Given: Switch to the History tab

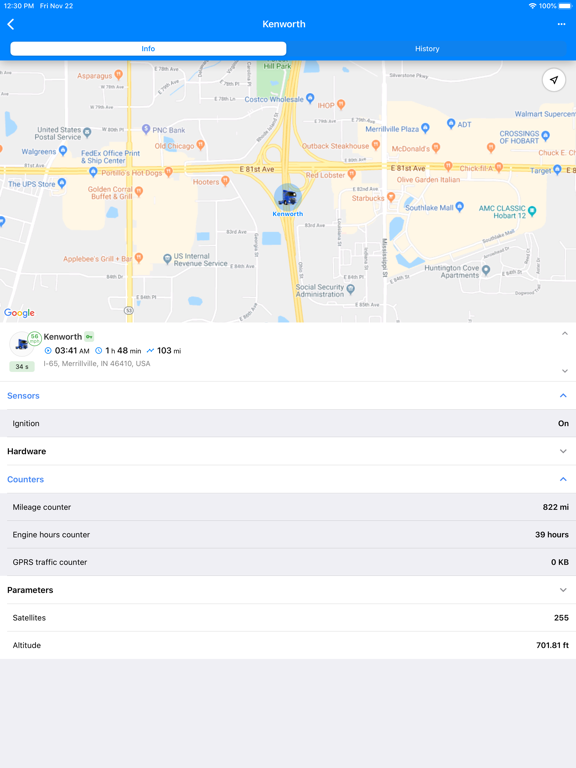Looking at the screenshot, I should click(x=427, y=48).
